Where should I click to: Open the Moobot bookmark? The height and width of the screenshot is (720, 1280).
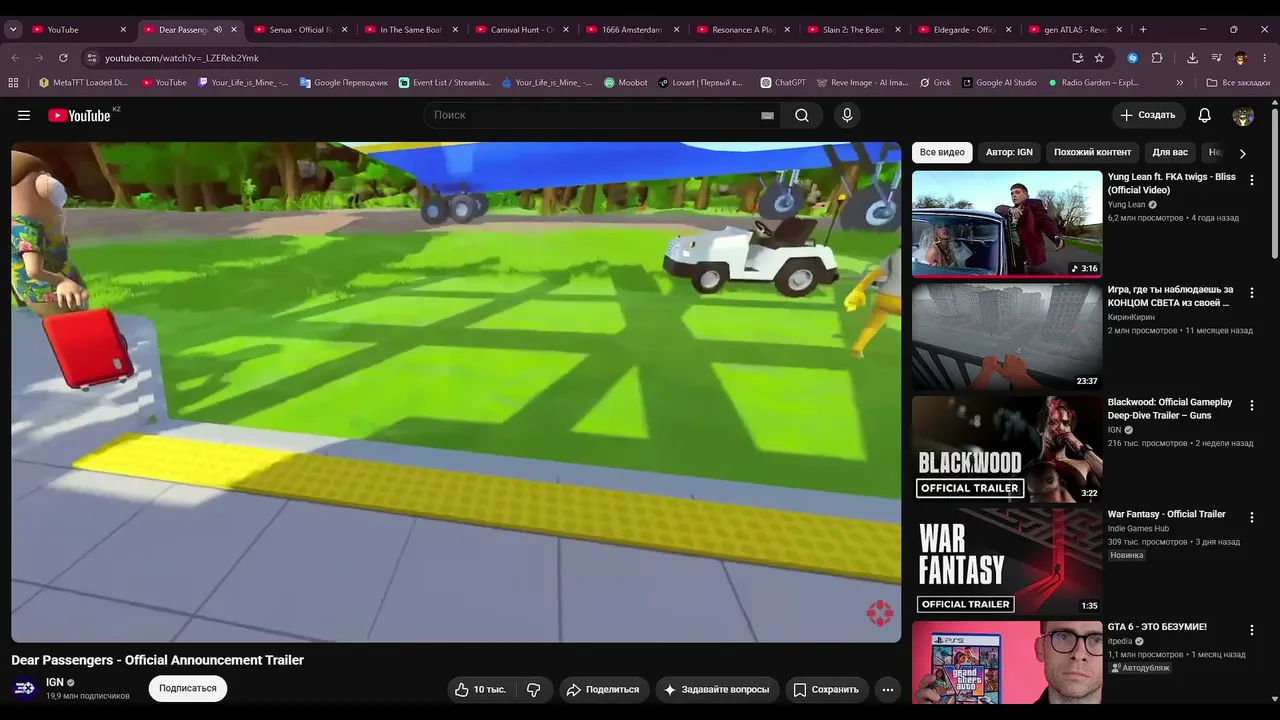coord(626,83)
